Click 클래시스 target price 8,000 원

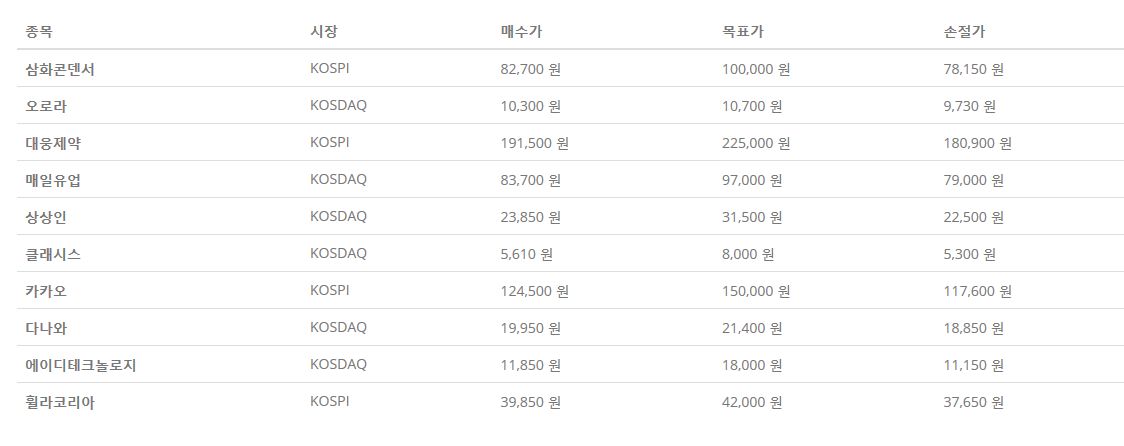pos(748,255)
